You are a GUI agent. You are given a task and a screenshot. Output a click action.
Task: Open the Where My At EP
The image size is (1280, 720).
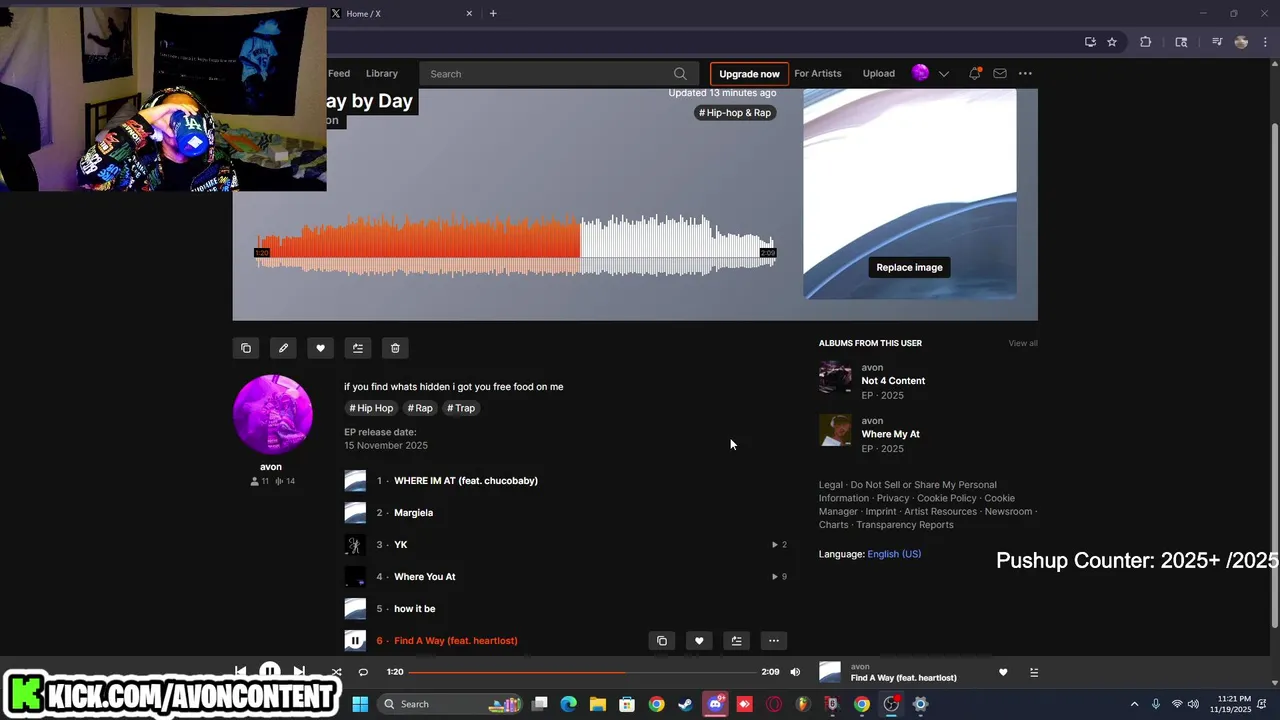[890, 434]
